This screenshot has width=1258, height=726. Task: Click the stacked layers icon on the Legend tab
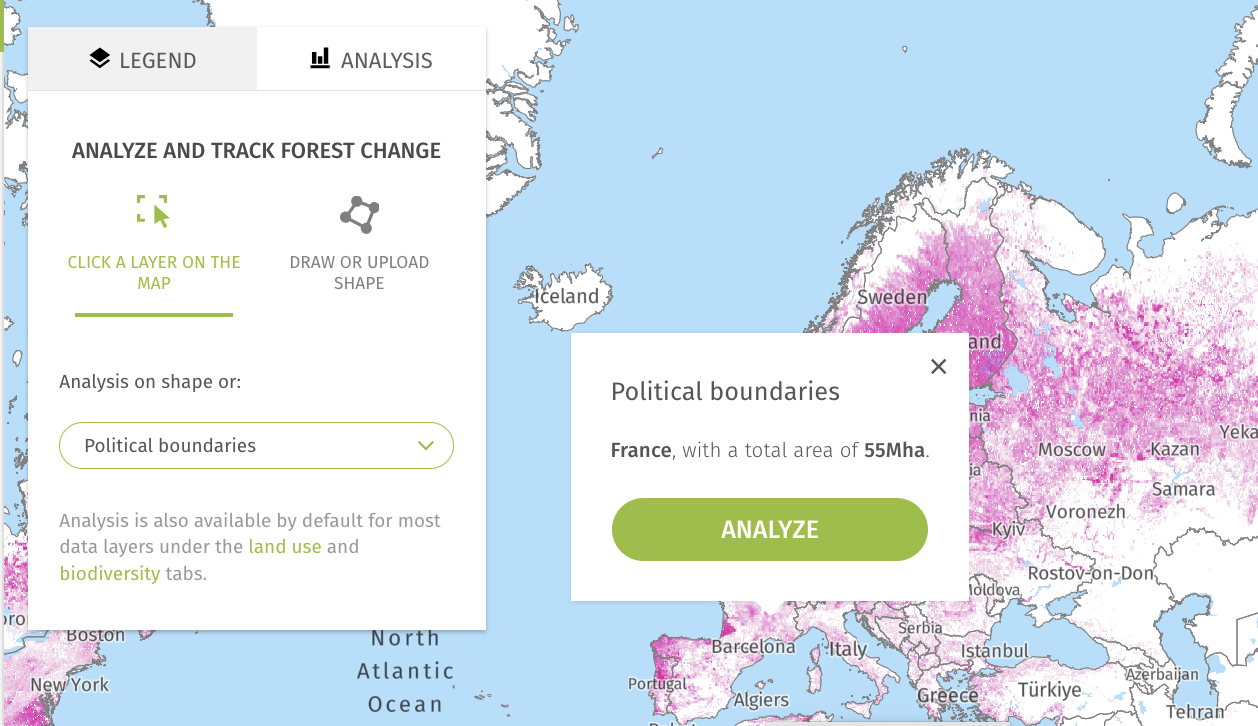pos(99,58)
